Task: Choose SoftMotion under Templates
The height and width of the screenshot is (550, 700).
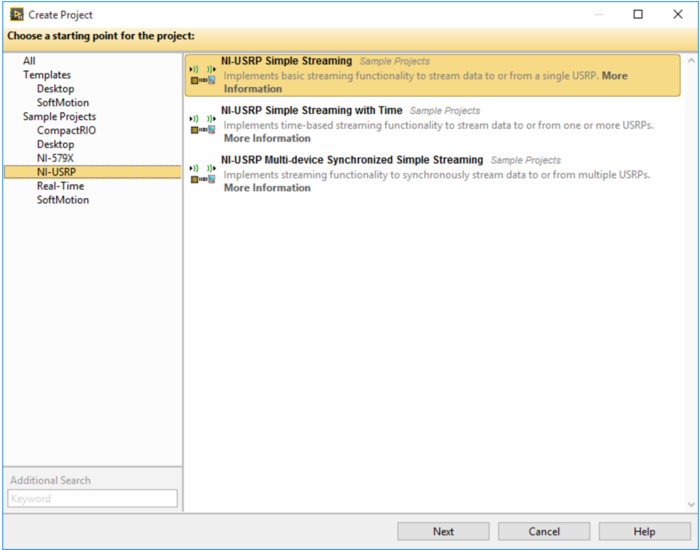Action: (63, 103)
